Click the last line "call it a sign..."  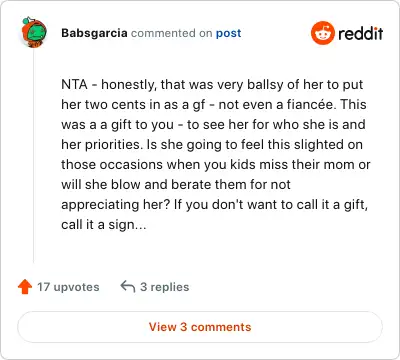tap(104, 225)
